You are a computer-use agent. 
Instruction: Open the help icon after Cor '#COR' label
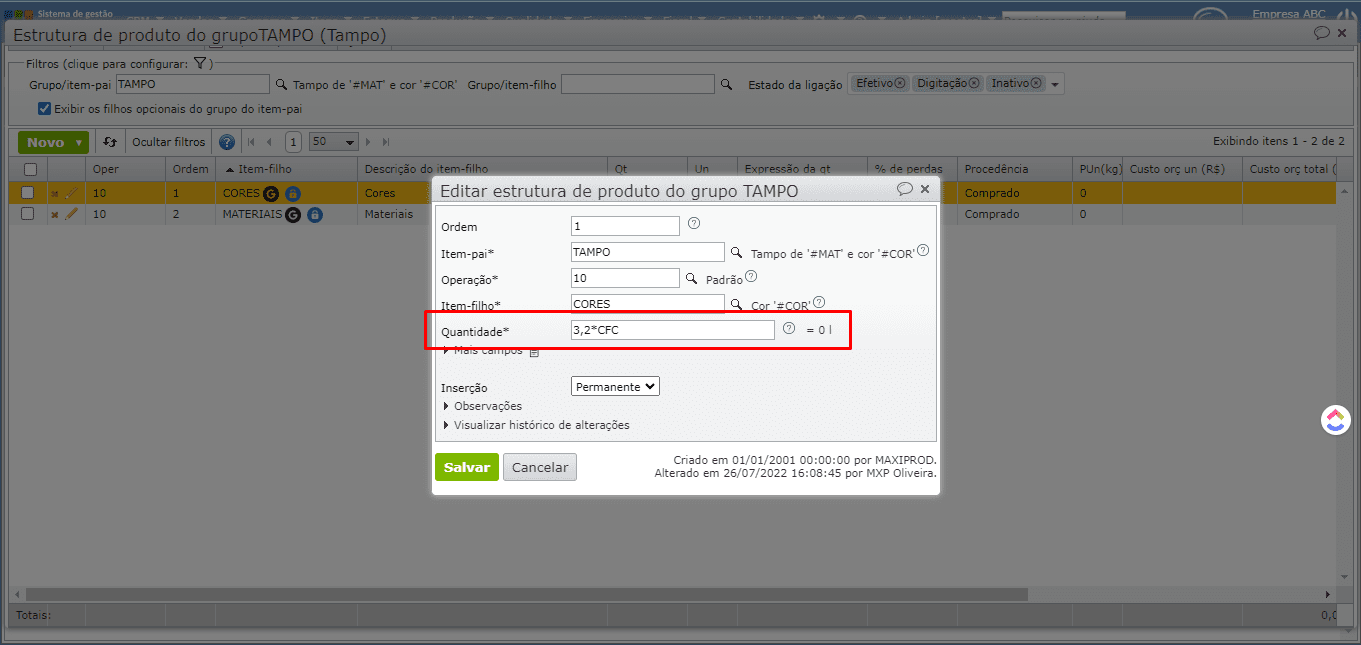819,302
